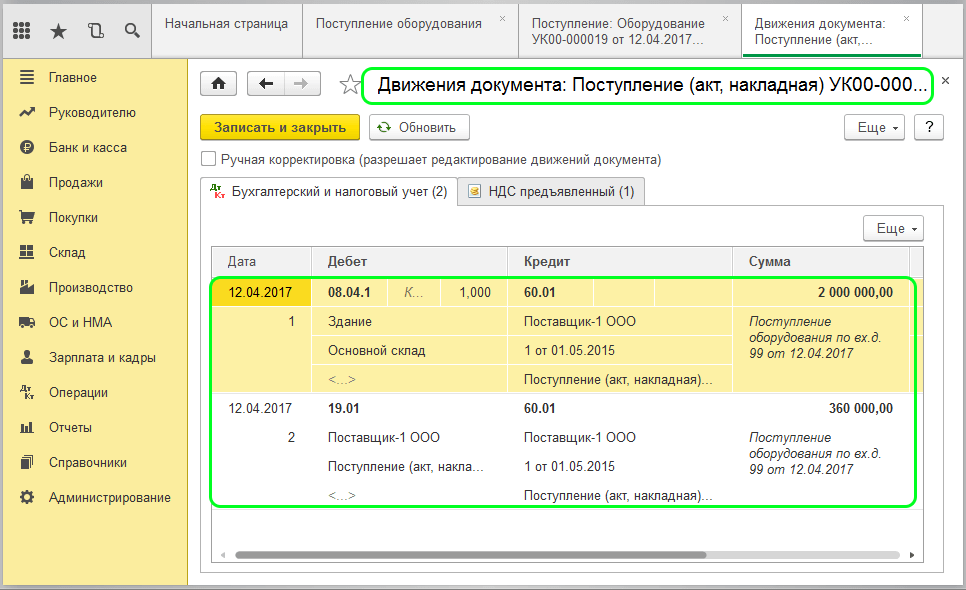Click Записать и закрыть button
This screenshot has height=590, width=966.
tap(280, 127)
